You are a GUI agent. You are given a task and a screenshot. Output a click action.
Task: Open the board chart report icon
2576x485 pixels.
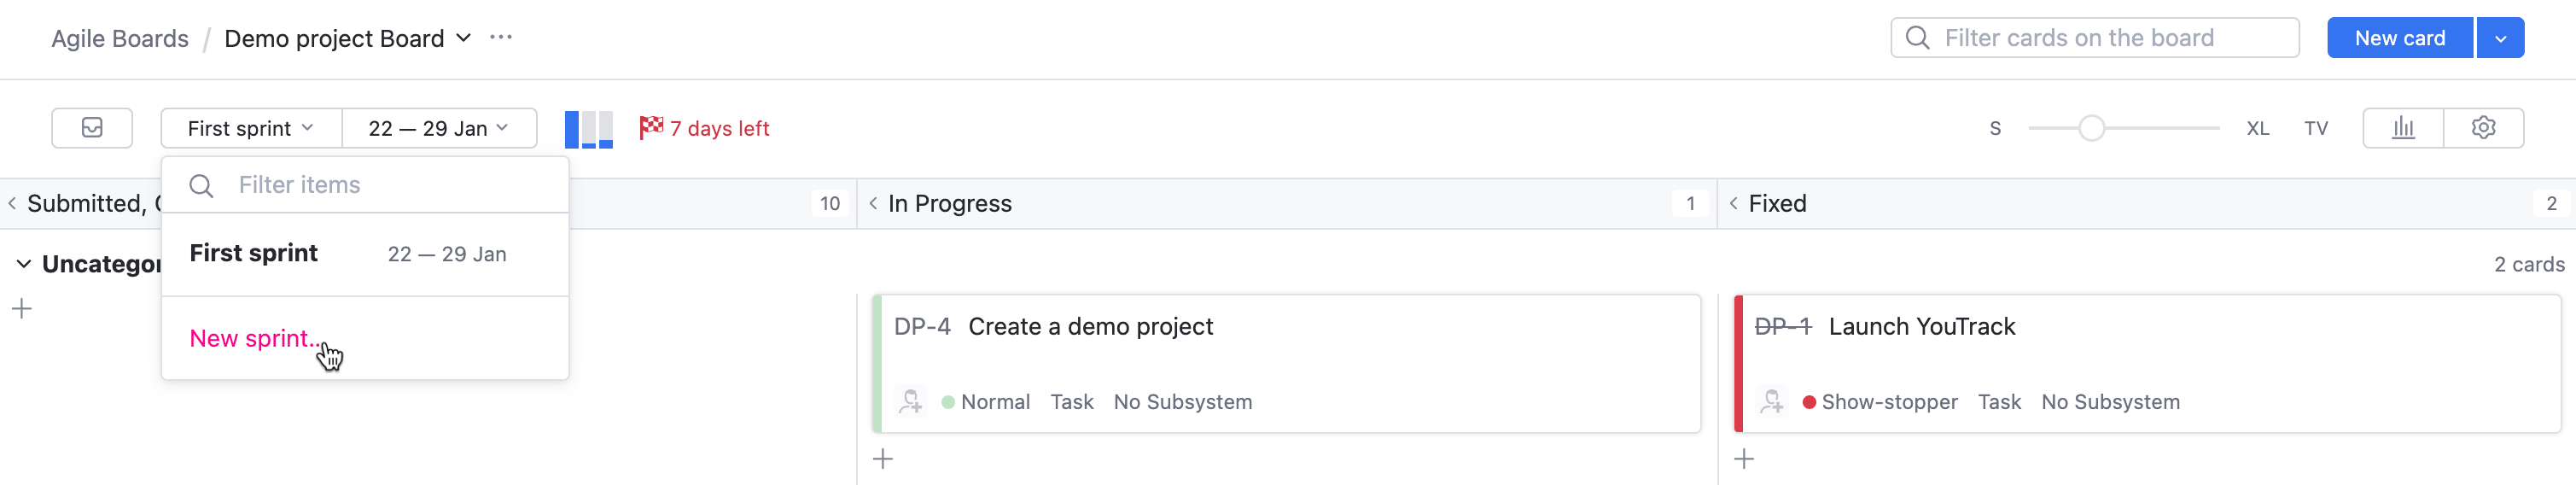2402,128
